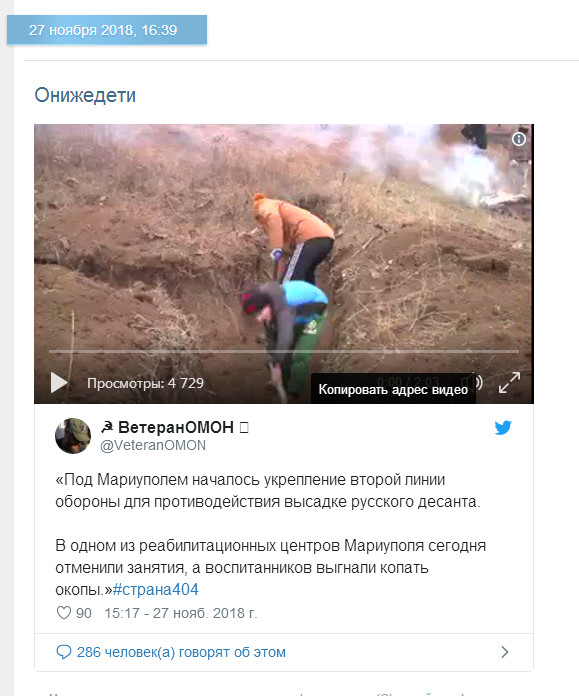579x696 pixels.
Task: Open the Twitter bird logo
Action: tap(503, 427)
